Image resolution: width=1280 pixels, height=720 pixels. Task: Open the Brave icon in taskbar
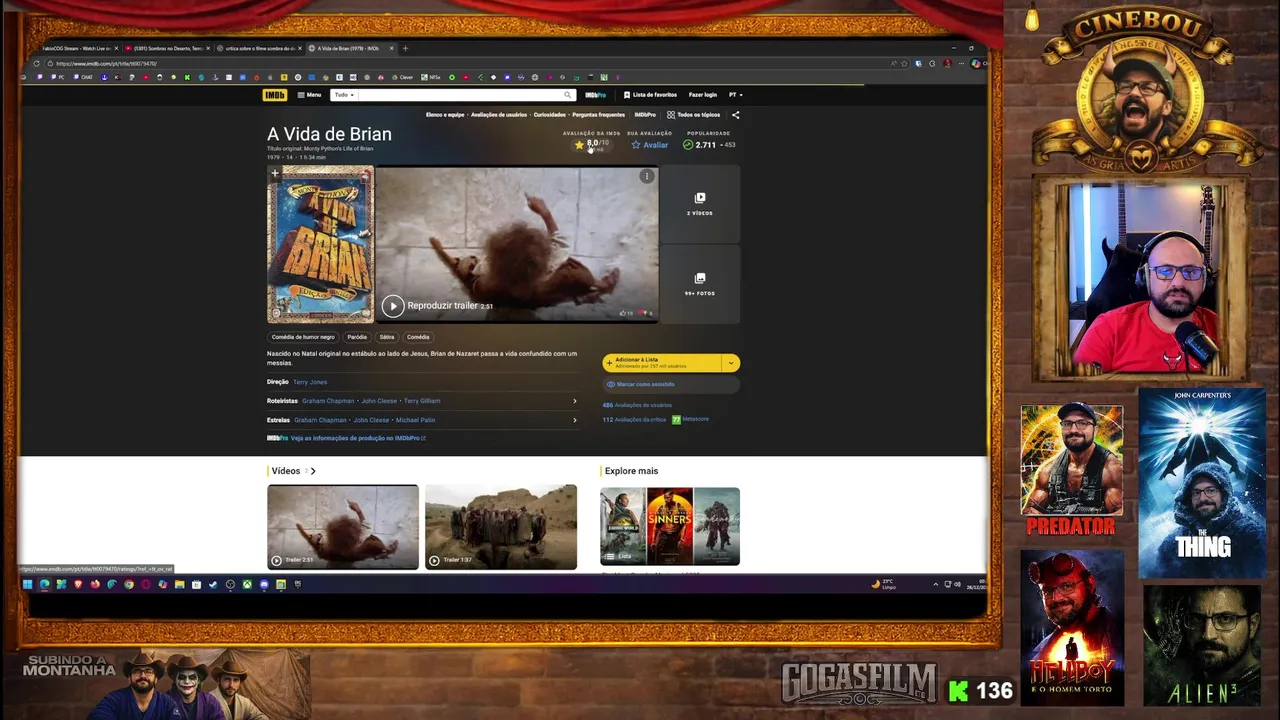click(78, 584)
